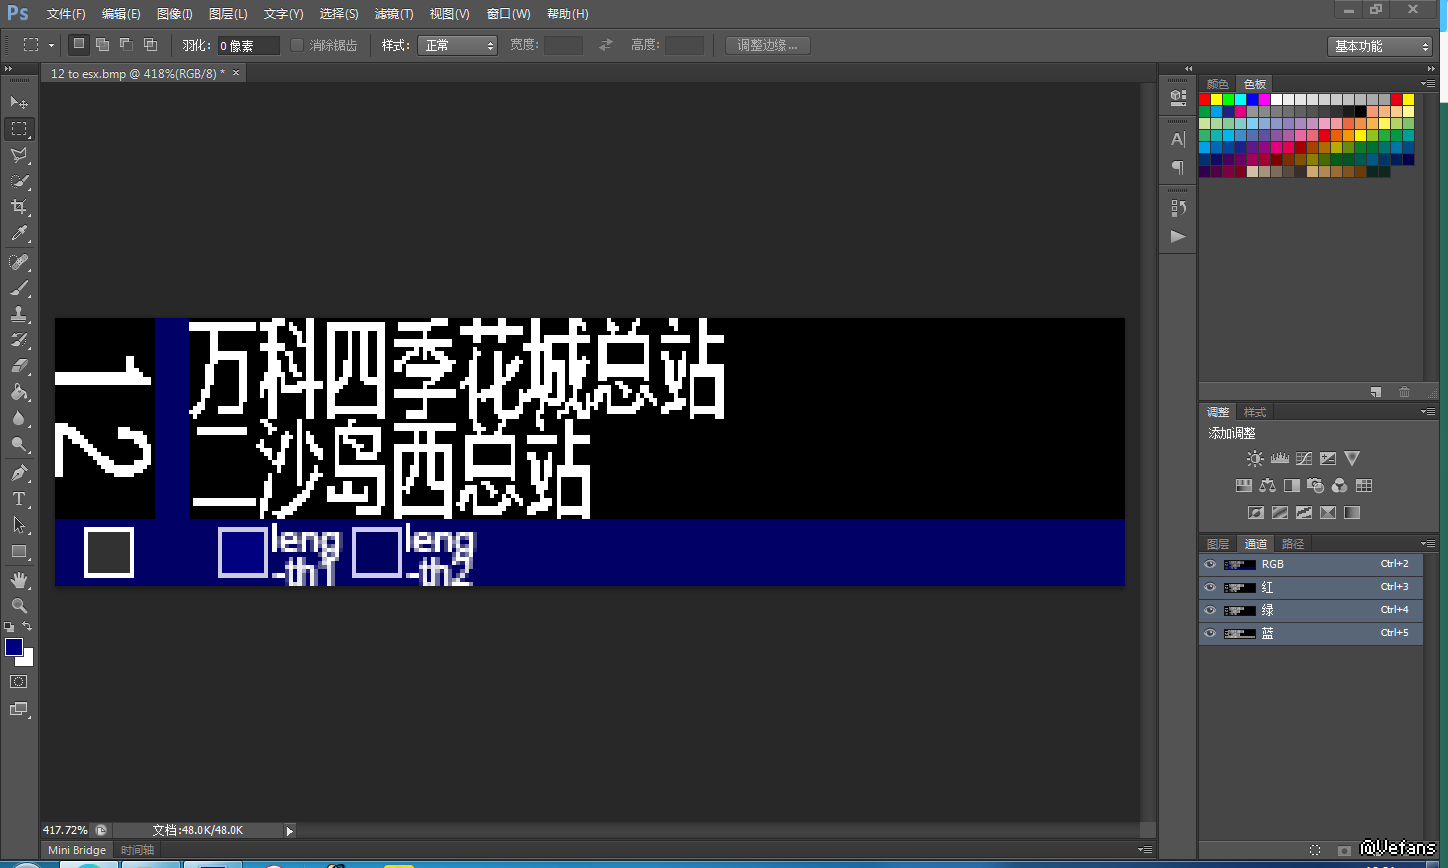Select the Eraser tool
This screenshot has height=868, width=1448.
pyautogui.click(x=19, y=366)
